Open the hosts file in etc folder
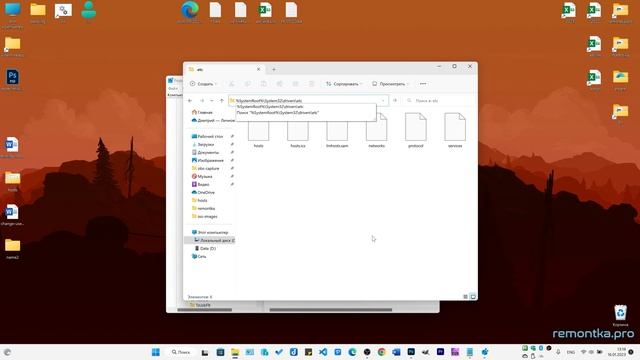Screen dimensions: 640x360 pos(258,131)
